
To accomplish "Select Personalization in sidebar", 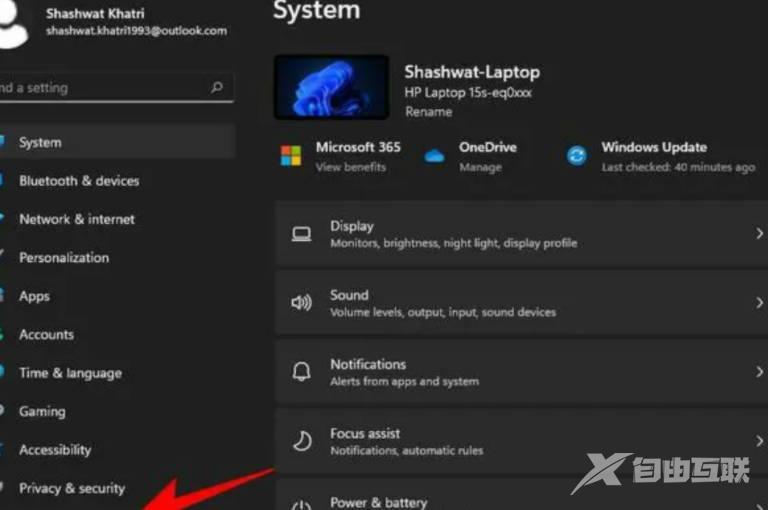I will coord(64,257).
